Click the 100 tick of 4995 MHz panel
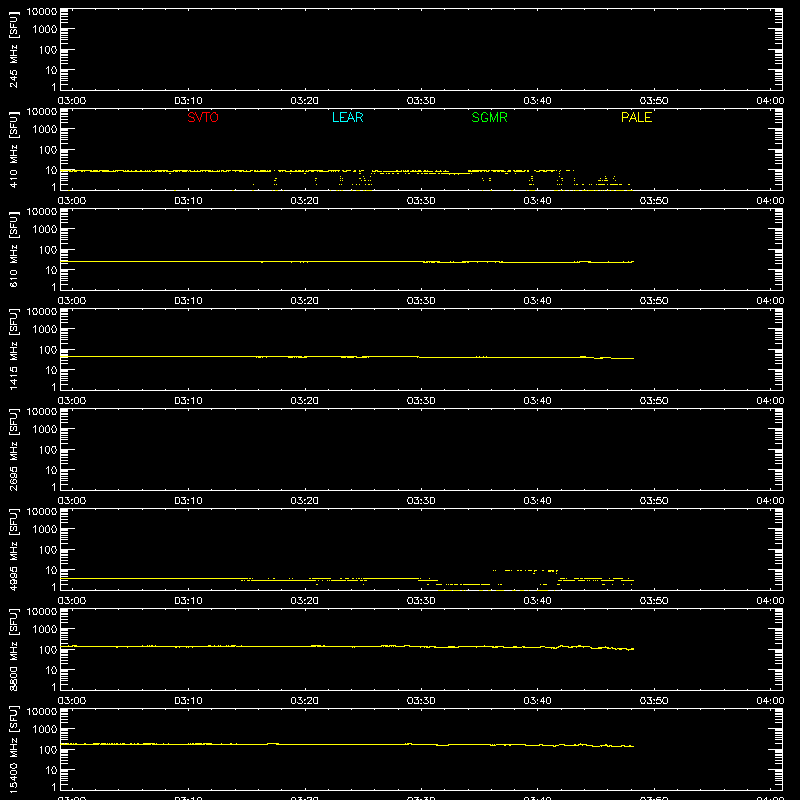The height and width of the screenshot is (800, 800). coord(48,550)
